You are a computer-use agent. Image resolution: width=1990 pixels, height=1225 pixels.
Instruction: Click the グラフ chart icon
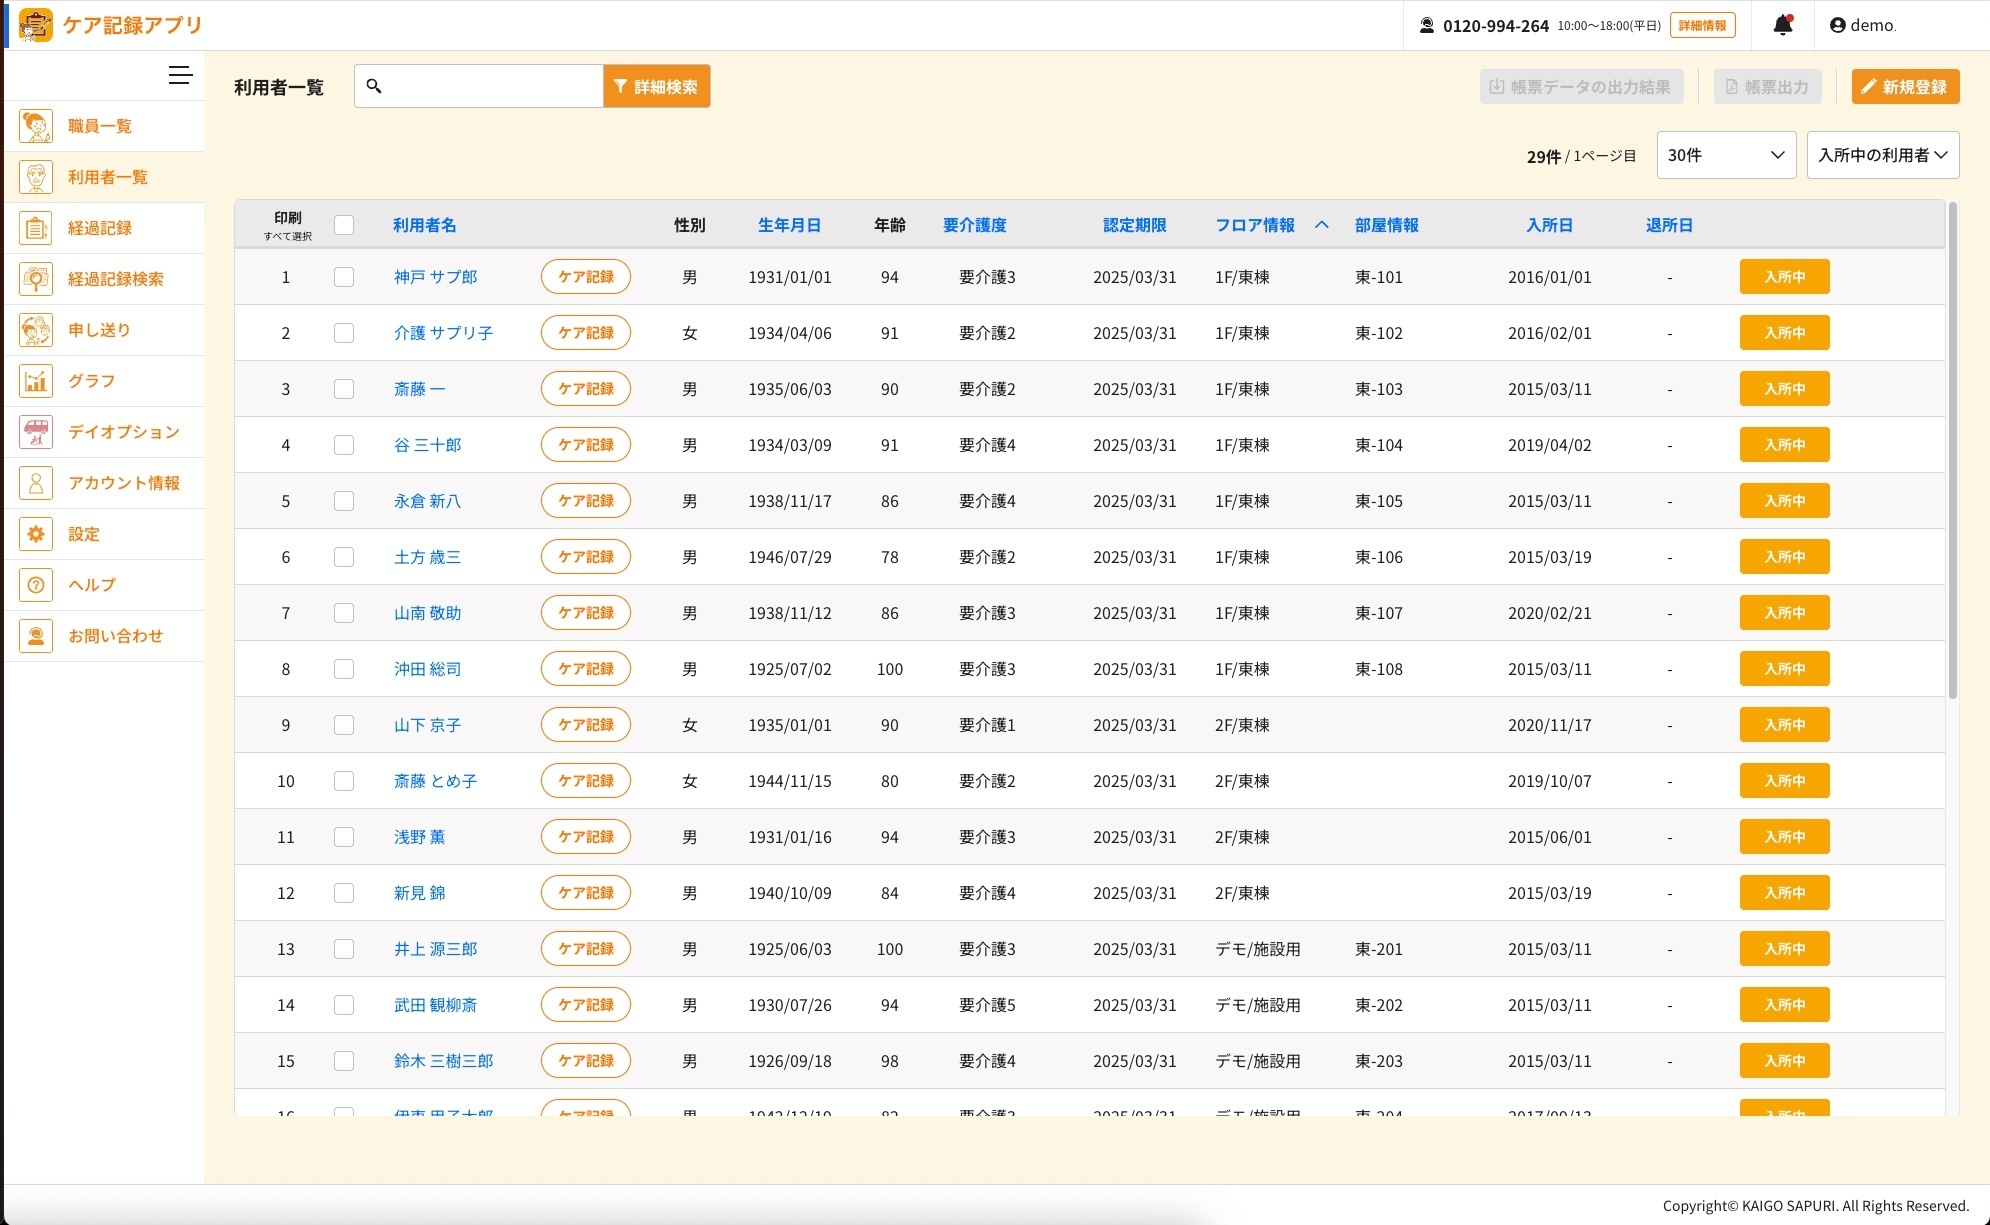[x=36, y=381]
